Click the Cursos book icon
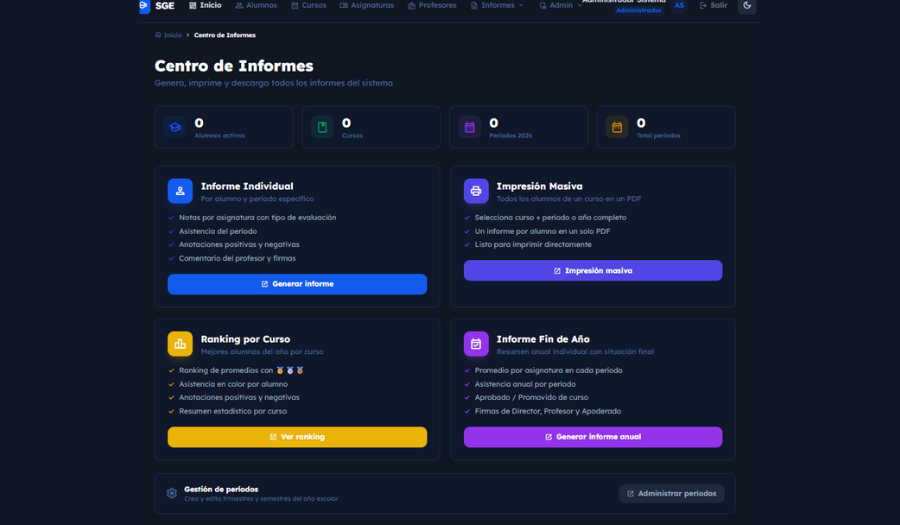Image resolution: width=900 pixels, height=525 pixels. point(322,127)
